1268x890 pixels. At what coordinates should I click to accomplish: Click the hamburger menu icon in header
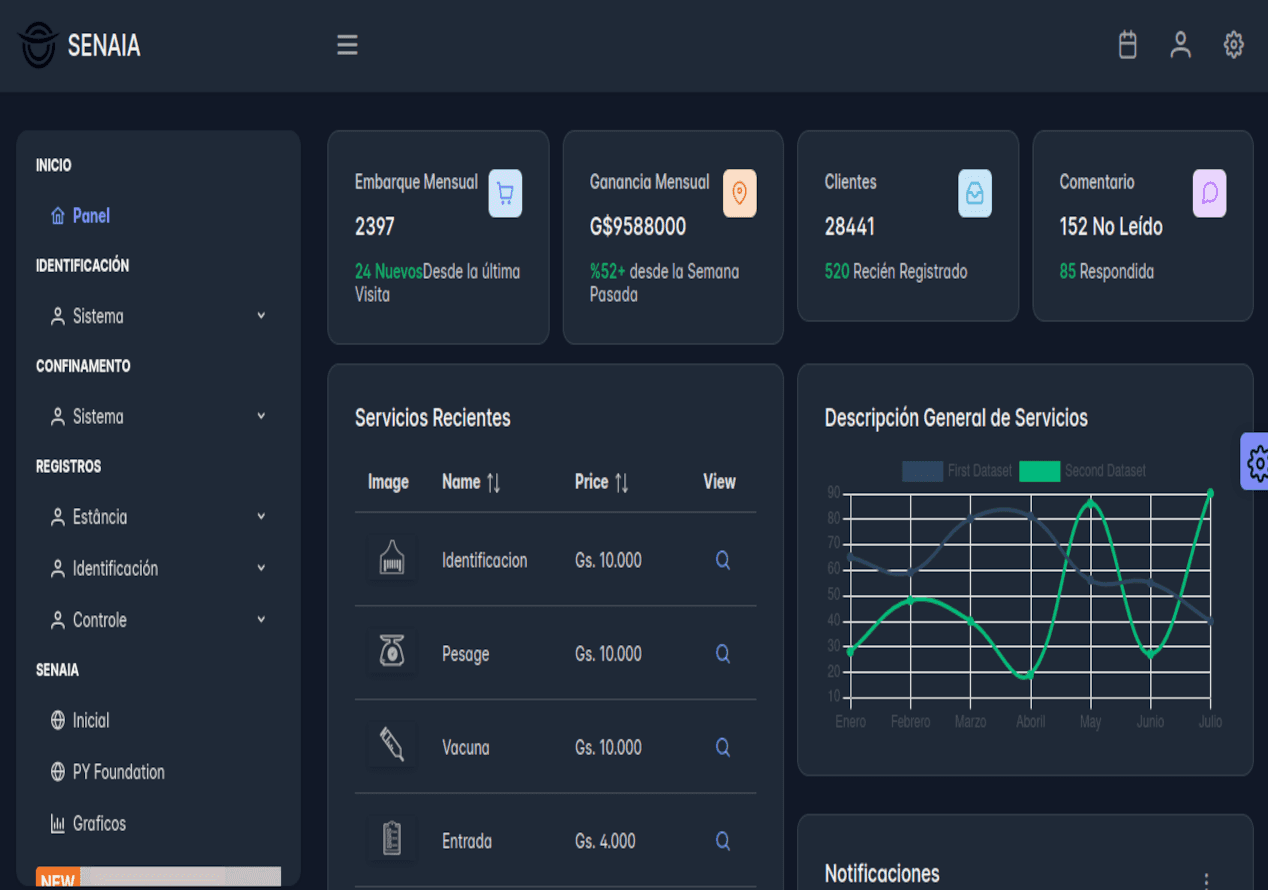point(347,45)
